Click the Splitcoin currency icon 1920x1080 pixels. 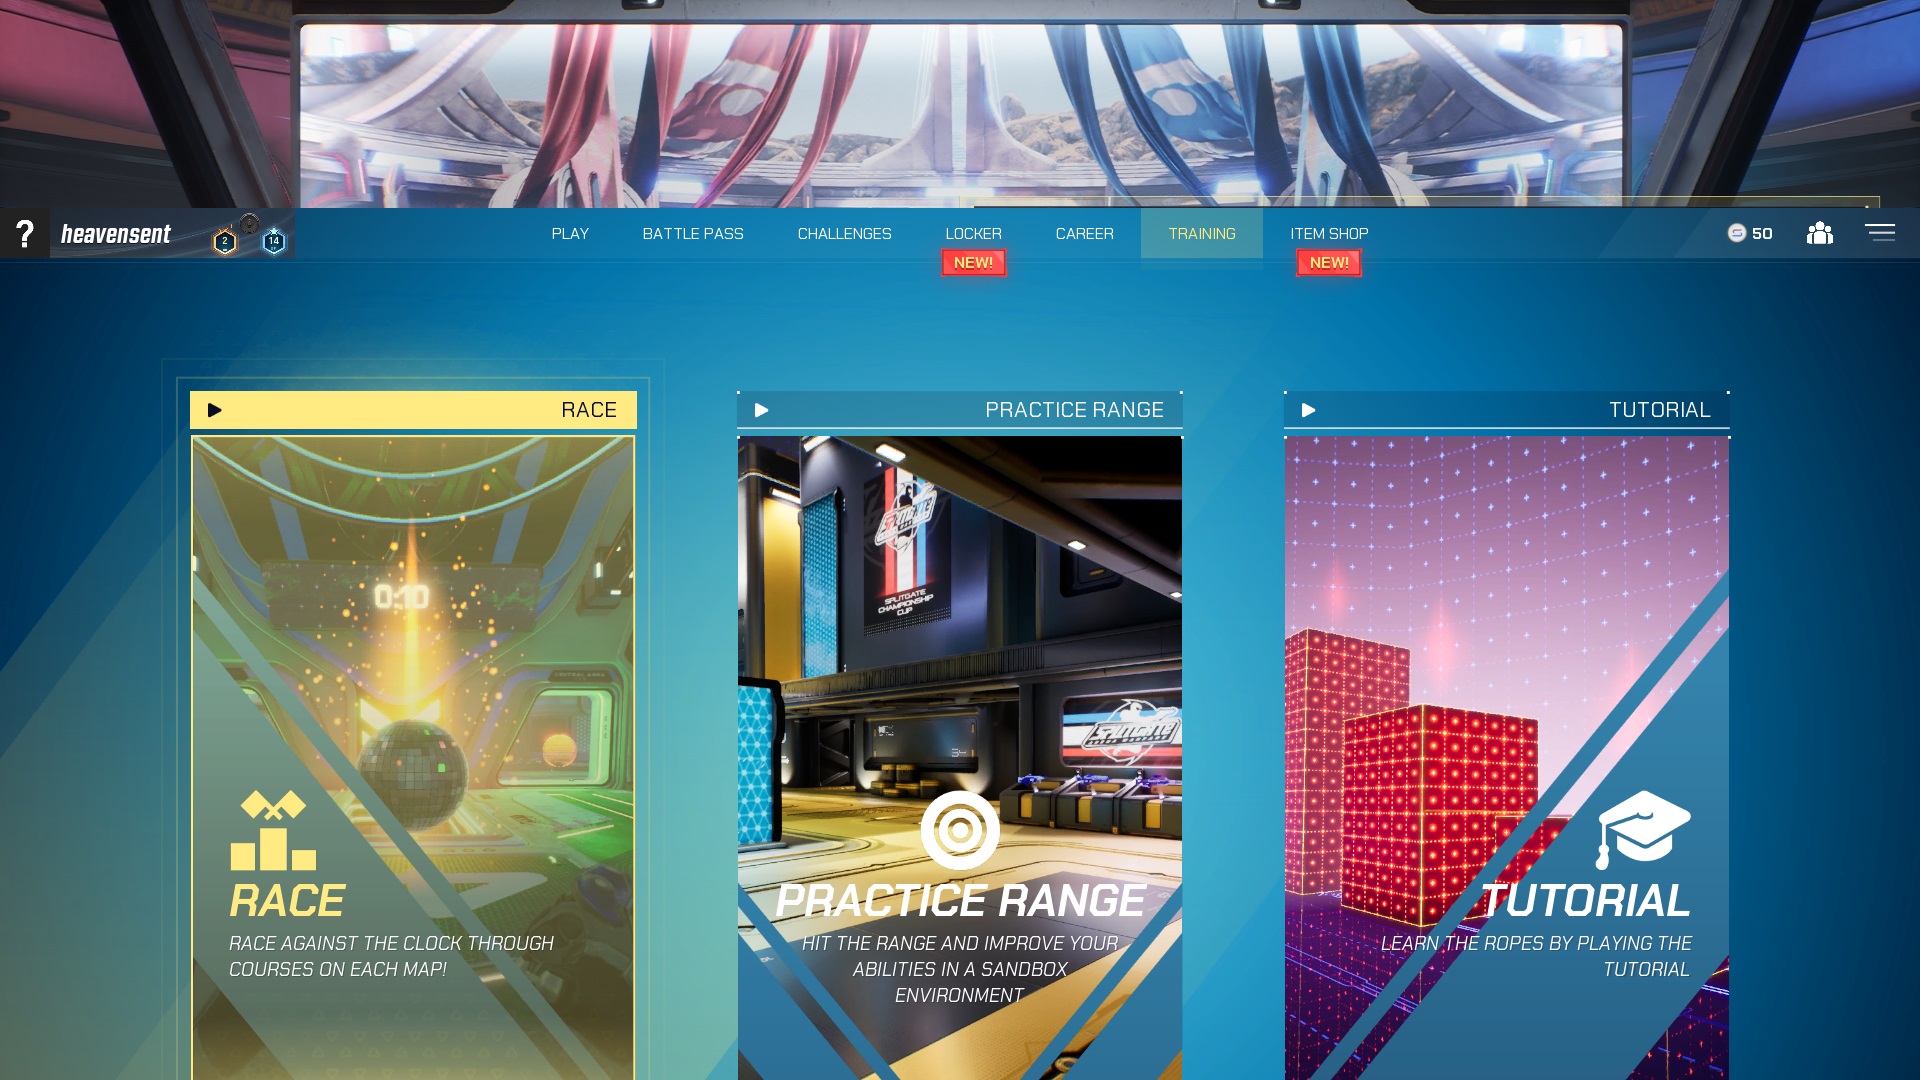click(1737, 233)
